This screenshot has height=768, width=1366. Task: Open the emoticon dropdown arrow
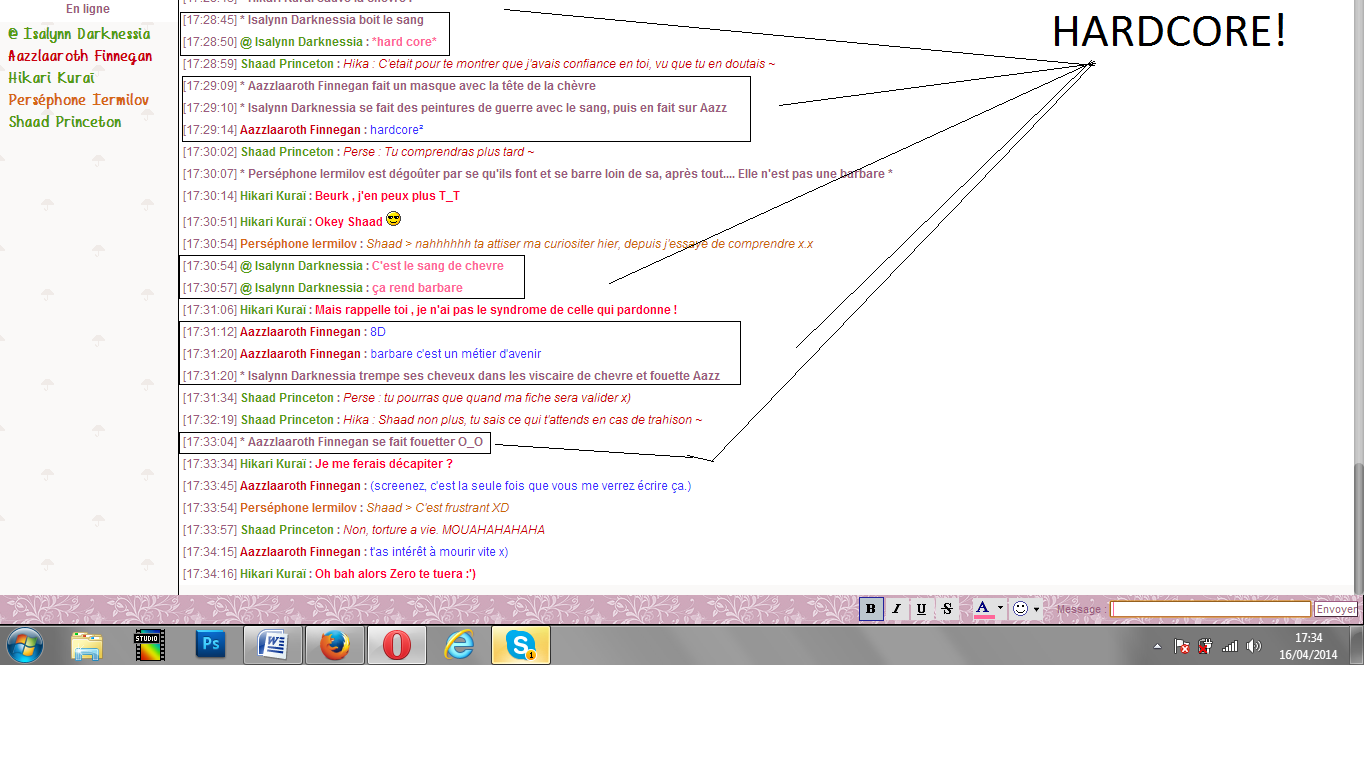(1037, 609)
